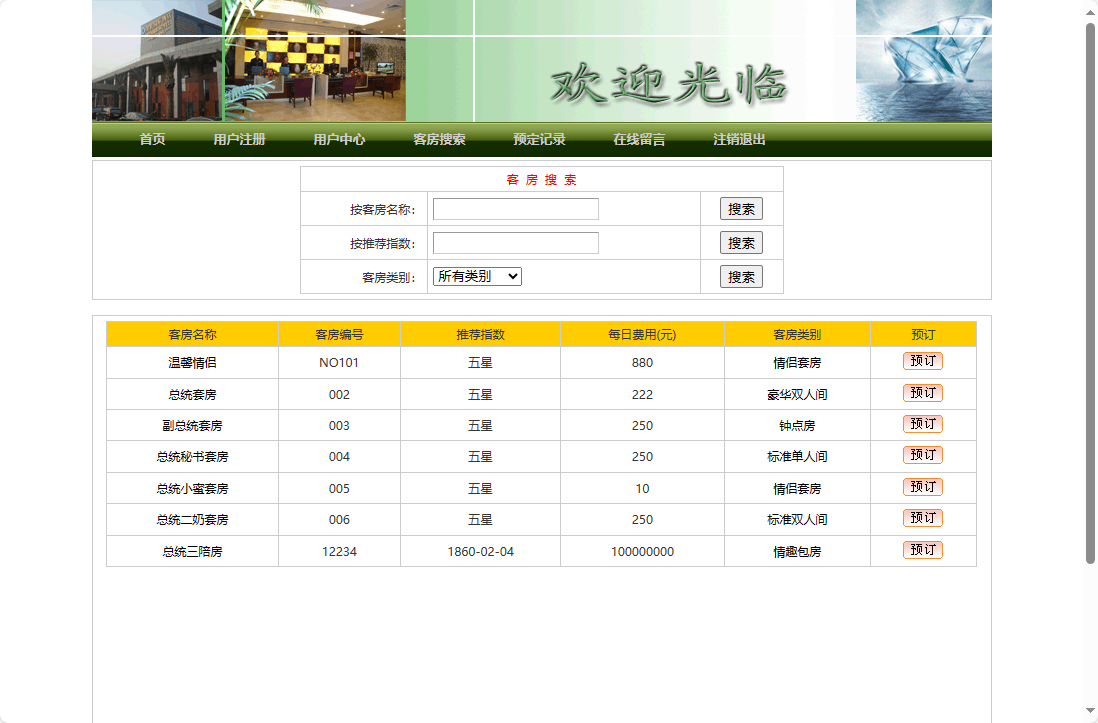Viewport: 1098px width, 723px height.
Task: Reserve 总统套房 using its 预订 button
Action: tap(922, 393)
